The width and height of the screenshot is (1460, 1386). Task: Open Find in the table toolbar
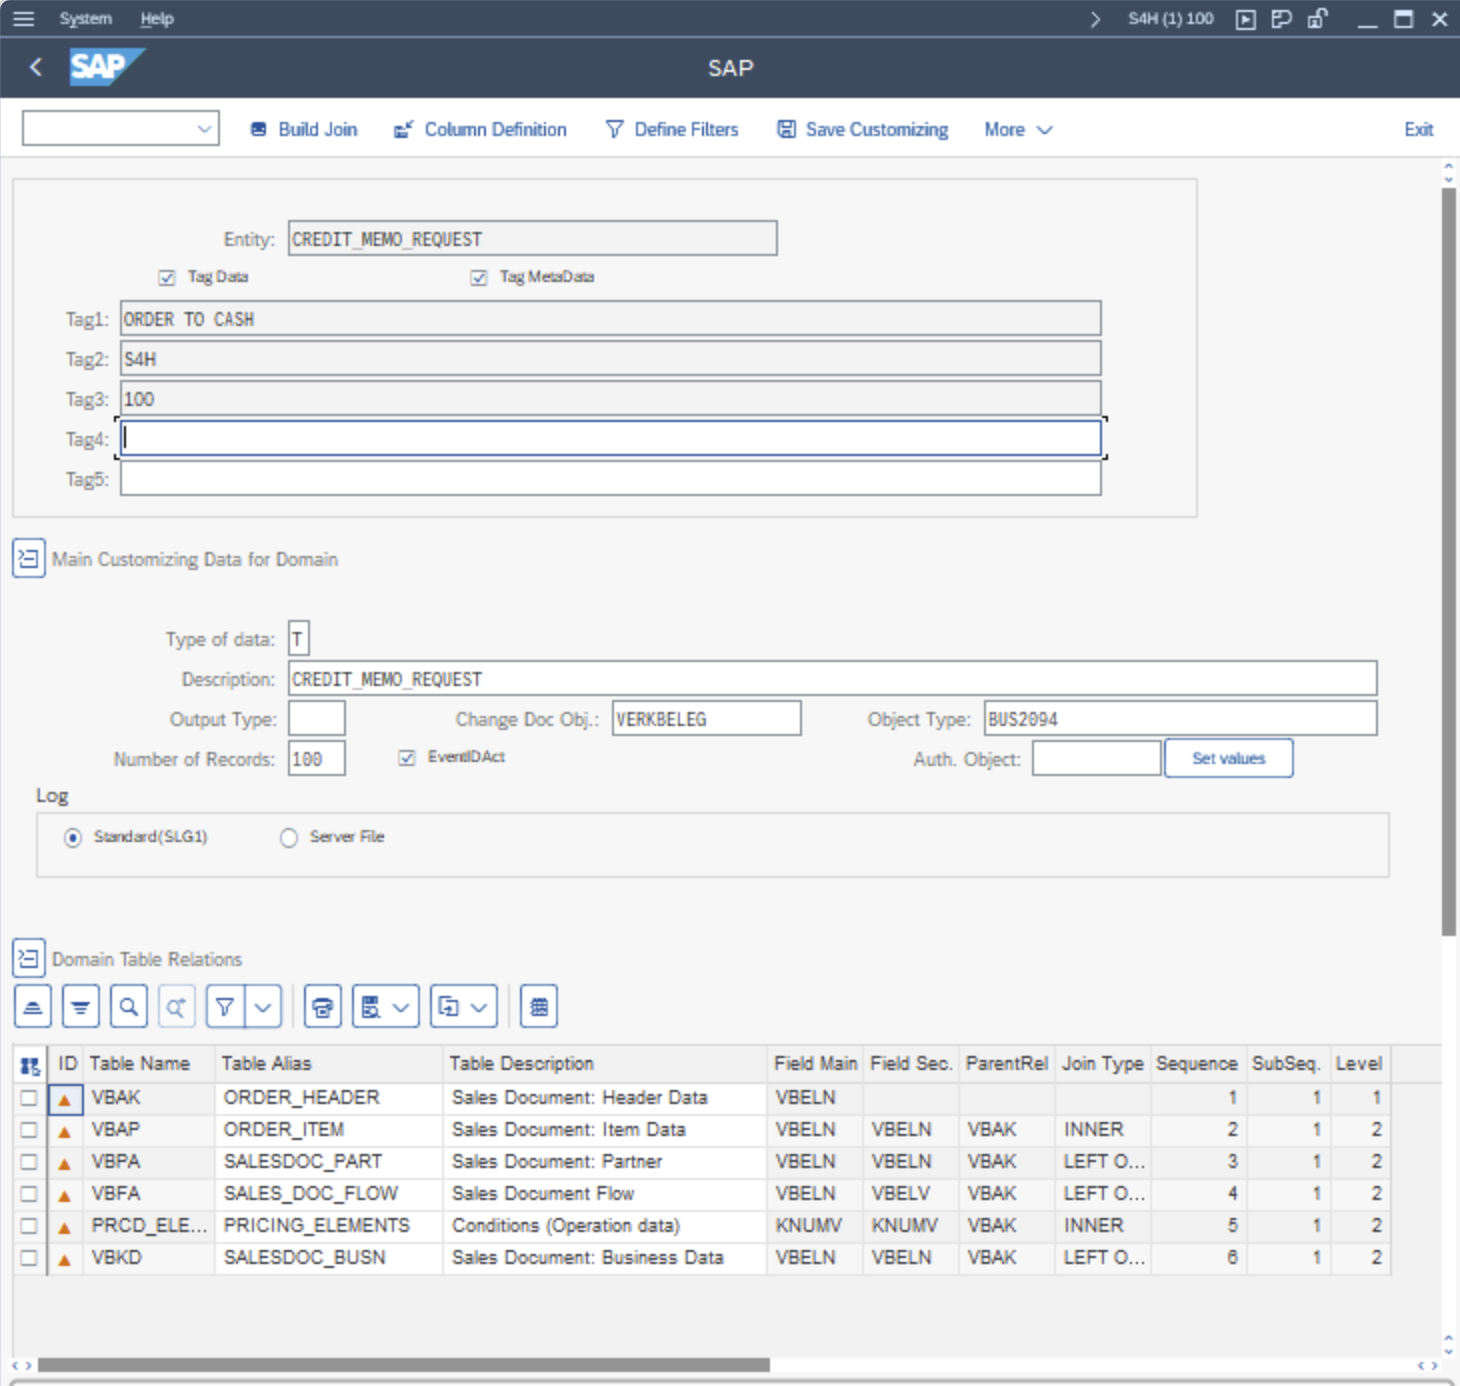coord(129,1007)
